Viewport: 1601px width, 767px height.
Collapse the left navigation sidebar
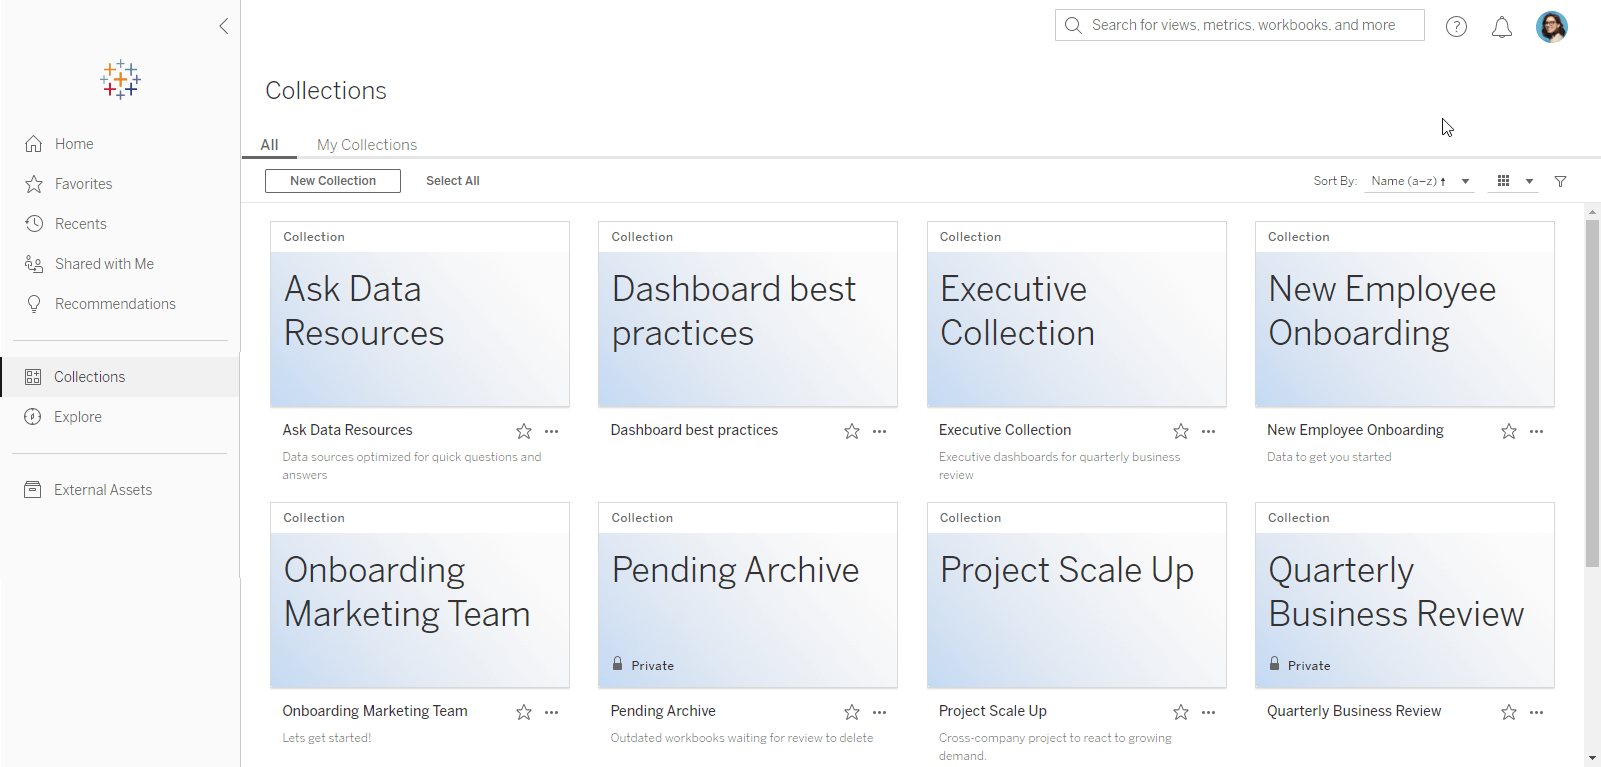[223, 26]
